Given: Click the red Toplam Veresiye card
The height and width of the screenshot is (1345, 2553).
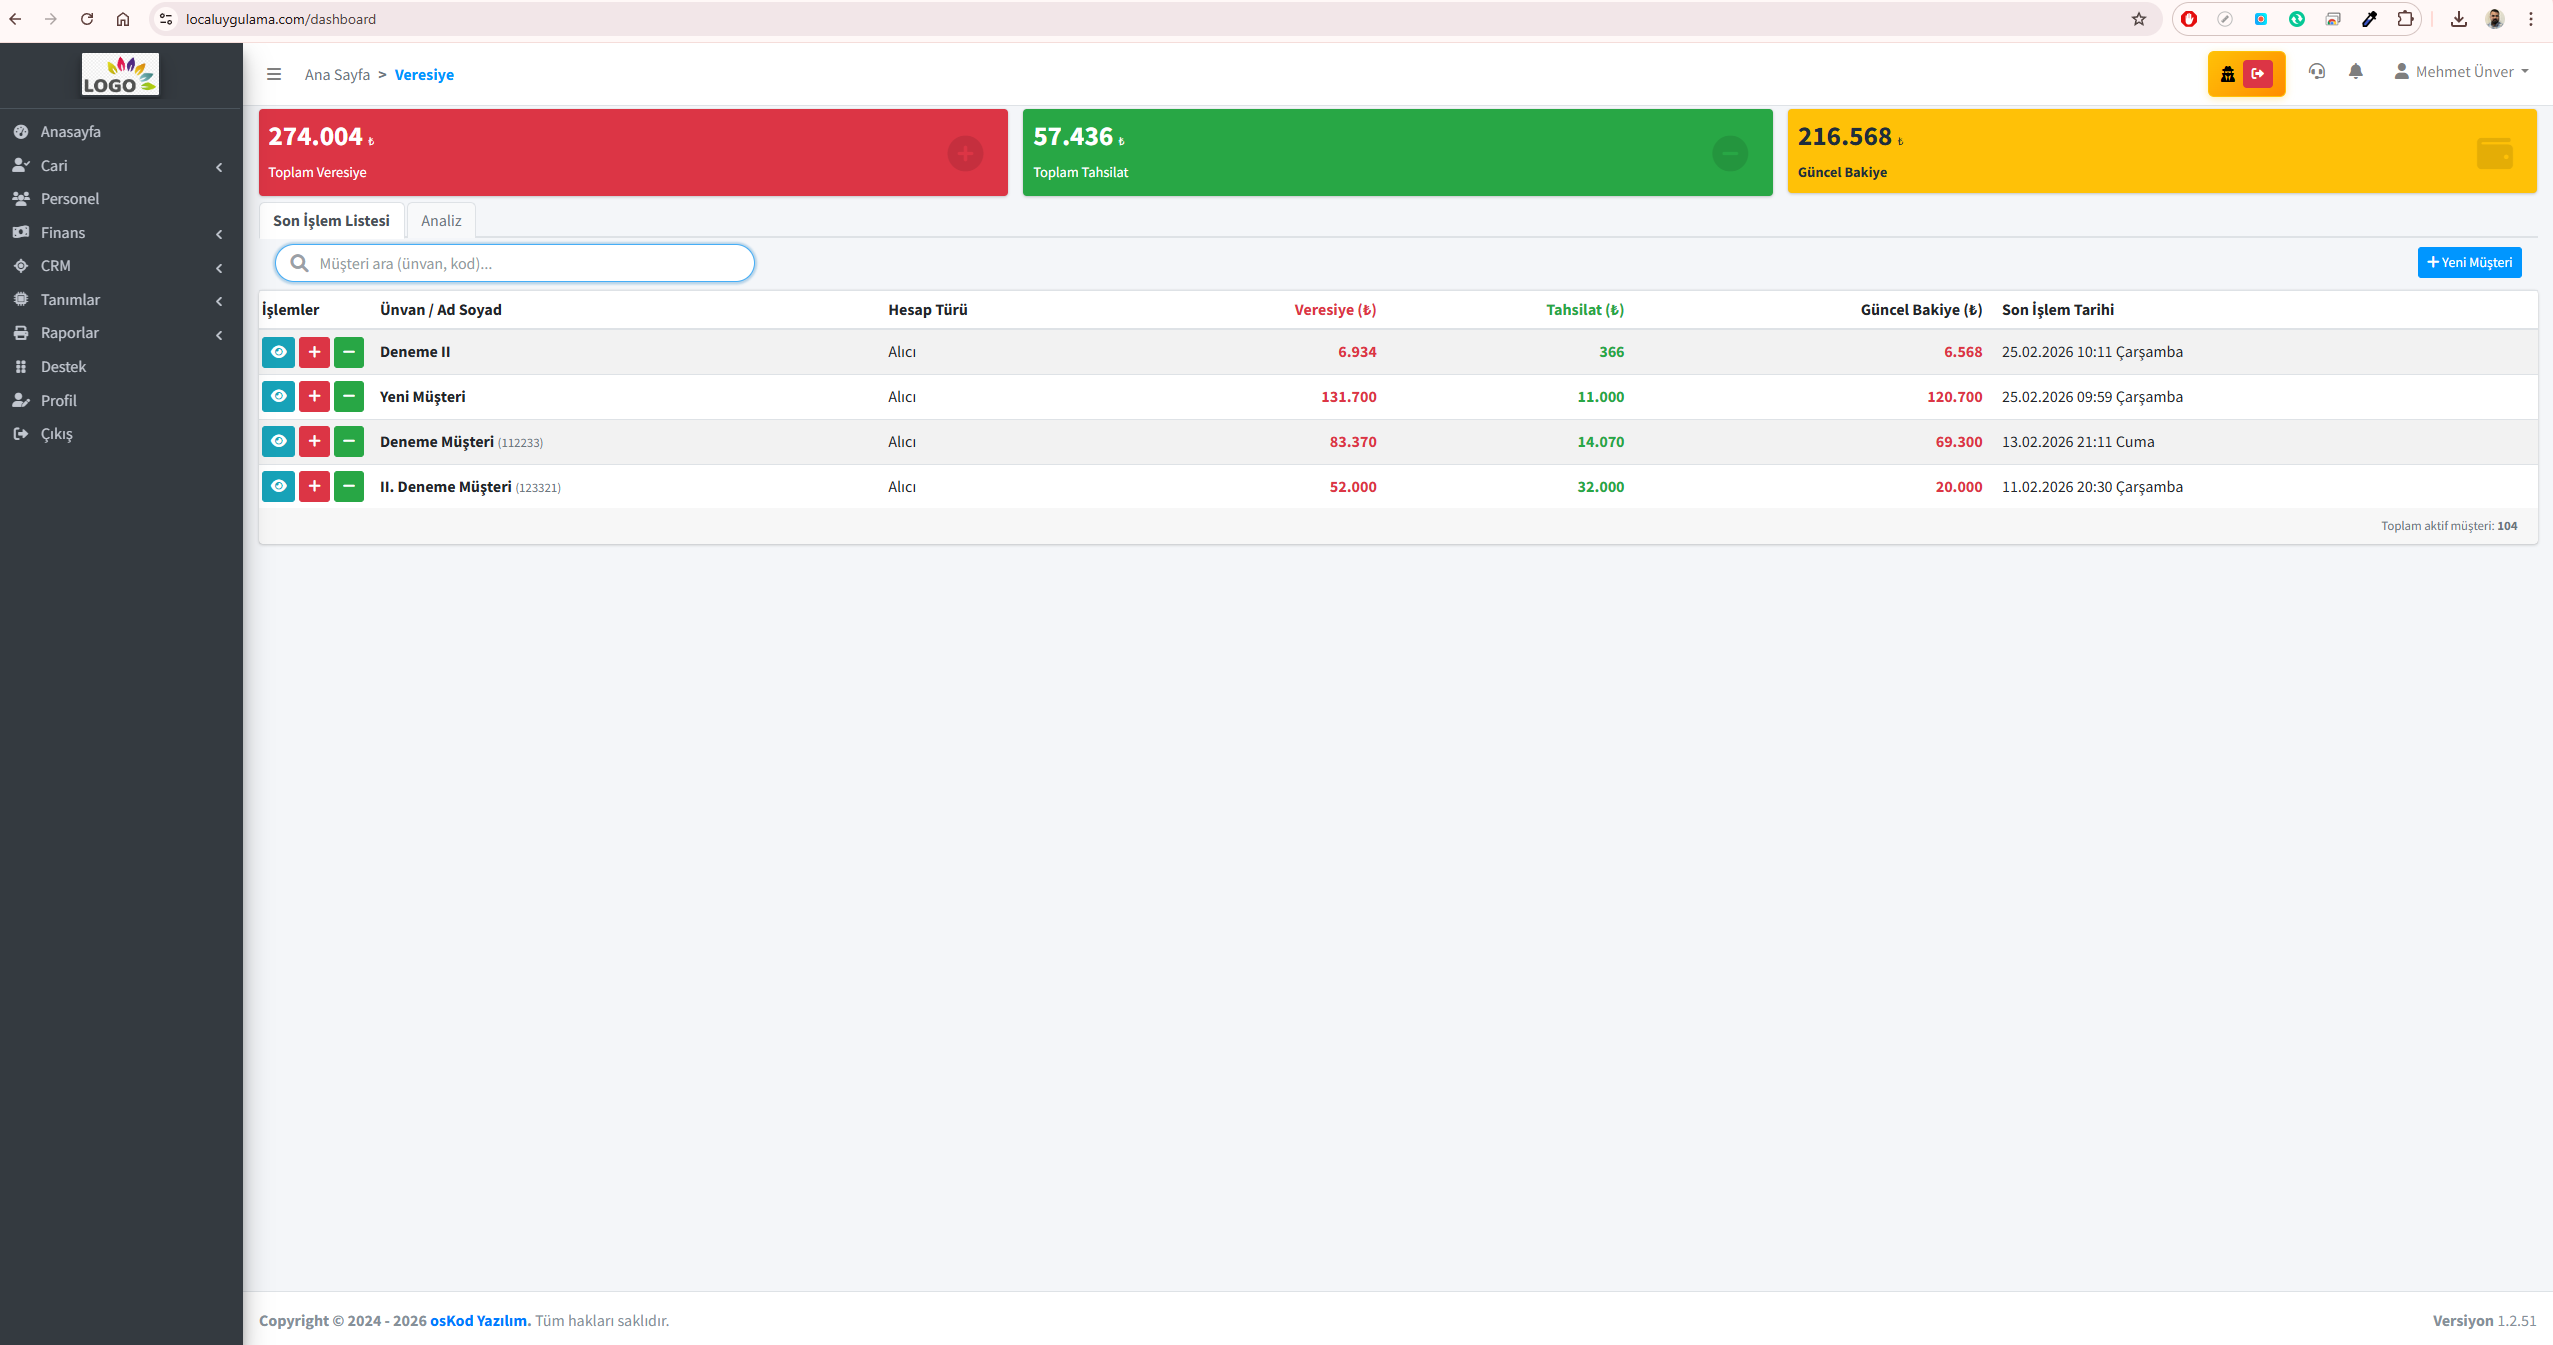Looking at the screenshot, I should [633, 152].
